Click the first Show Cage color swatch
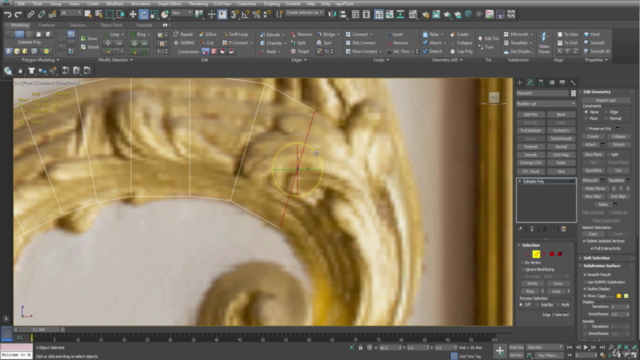 click(619, 296)
